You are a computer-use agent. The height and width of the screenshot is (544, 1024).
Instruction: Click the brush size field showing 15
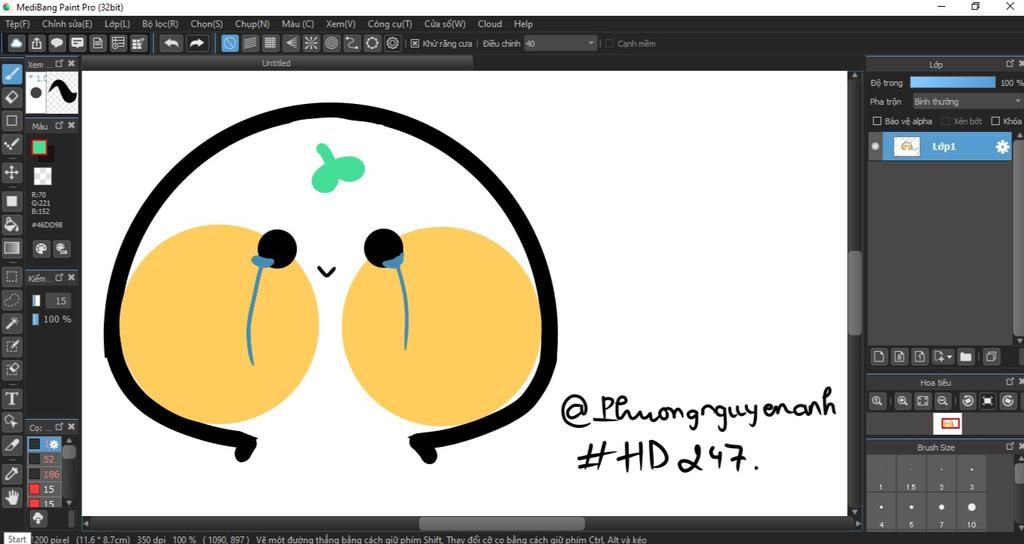tap(60, 301)
